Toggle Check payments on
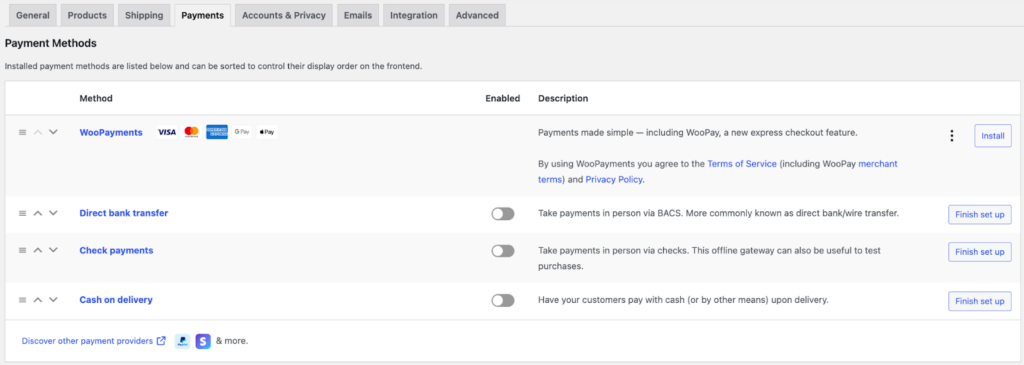1024x365 pixels. click(503, 251)
